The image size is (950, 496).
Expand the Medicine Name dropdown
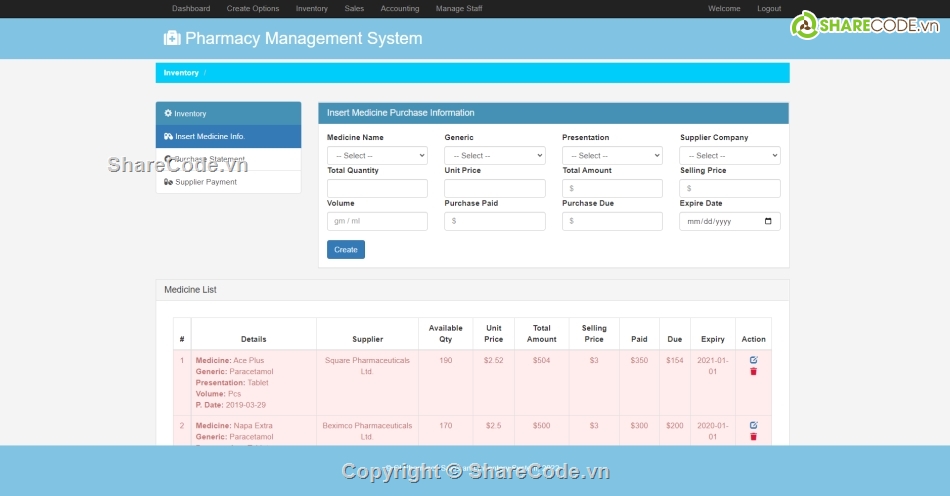click(377, 156)
